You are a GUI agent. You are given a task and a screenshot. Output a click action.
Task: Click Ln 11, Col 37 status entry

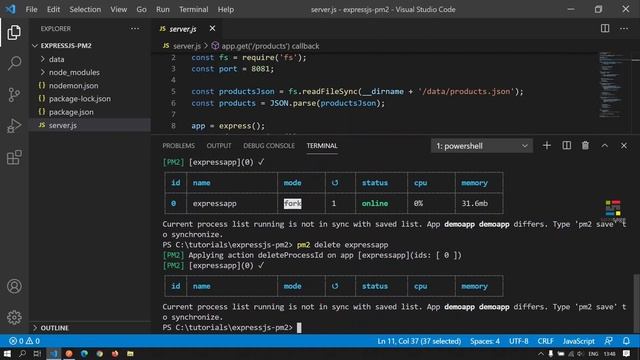point(419,341)
